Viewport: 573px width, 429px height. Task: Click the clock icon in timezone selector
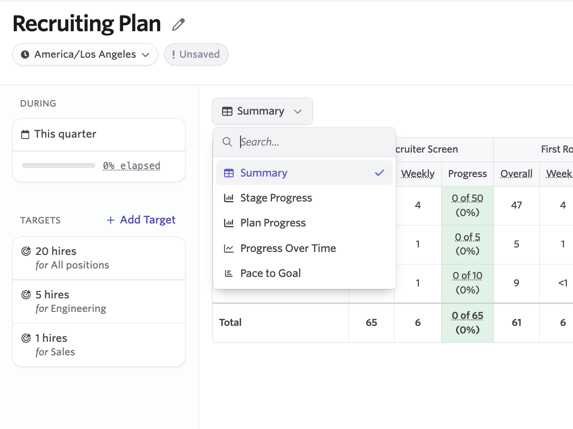[25, 54]
